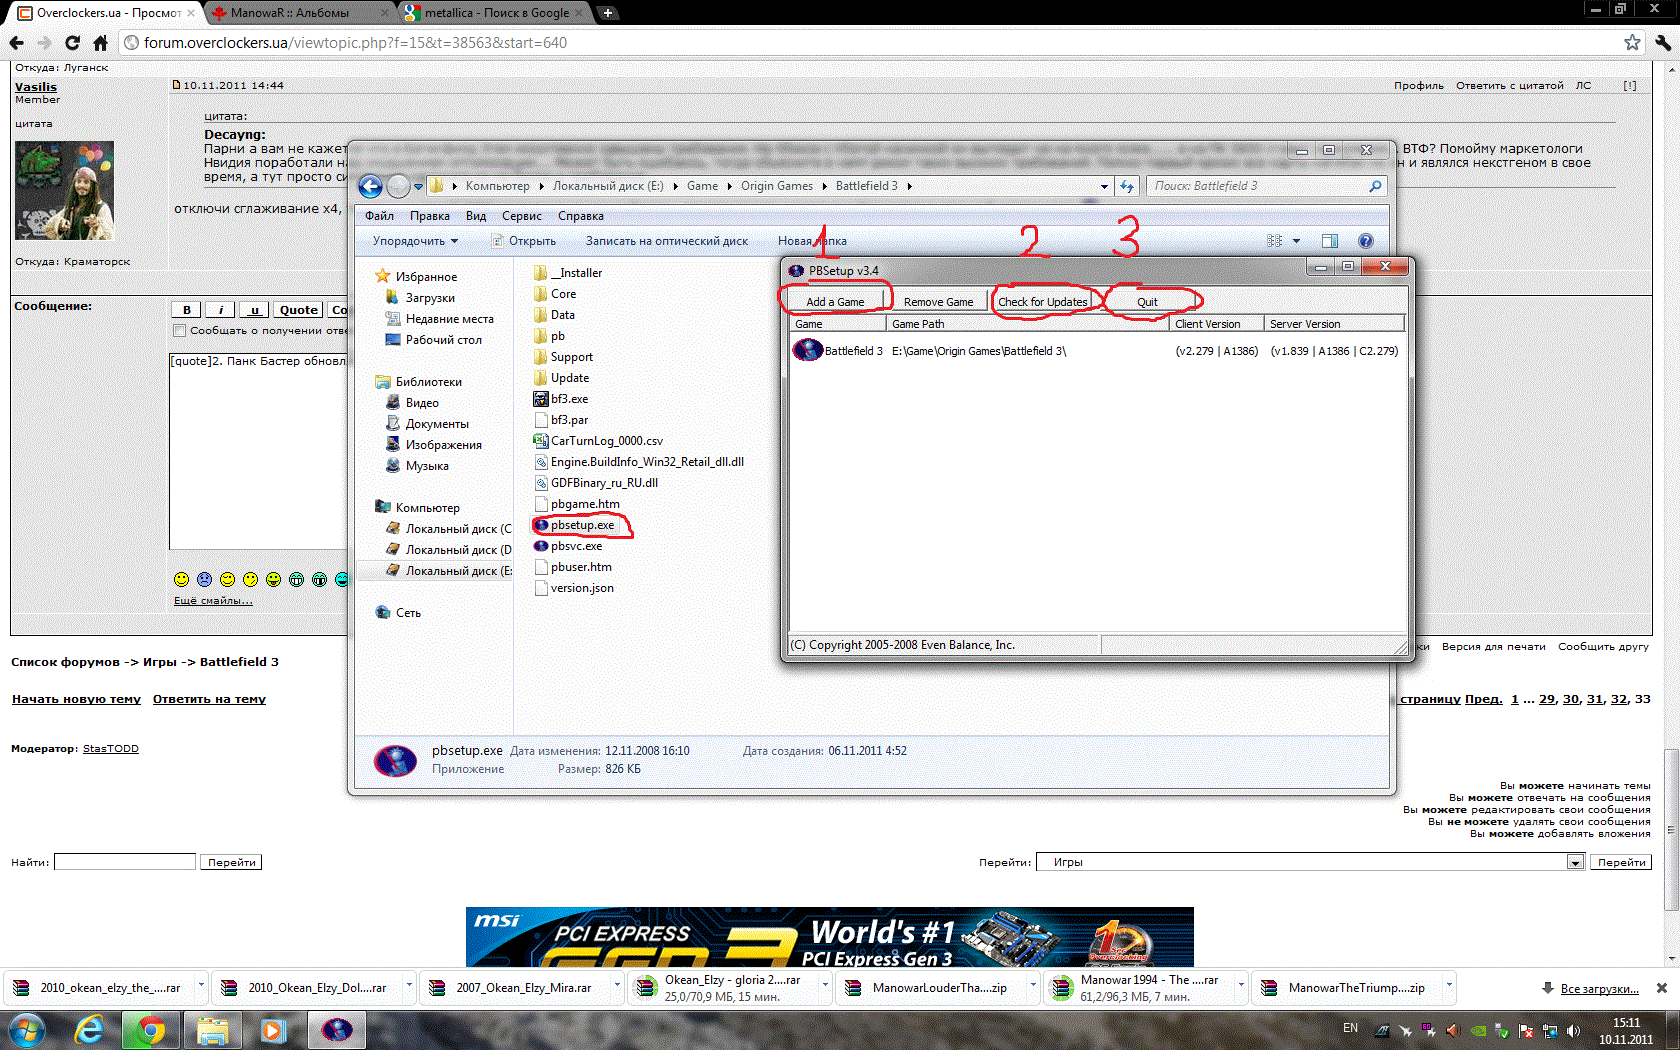Viewport: 1680px width, 1050px height.
Task: Click the Chrome icon in the taskbar
Action: point(151,1029)
